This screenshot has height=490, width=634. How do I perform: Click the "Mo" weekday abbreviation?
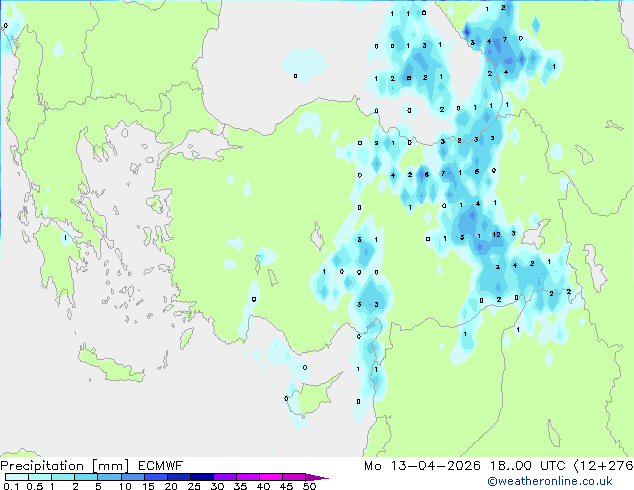[373, 466]
